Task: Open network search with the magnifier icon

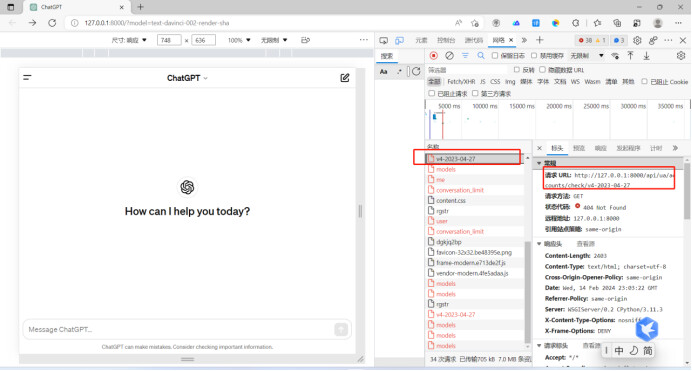Action: pos(481,56)
